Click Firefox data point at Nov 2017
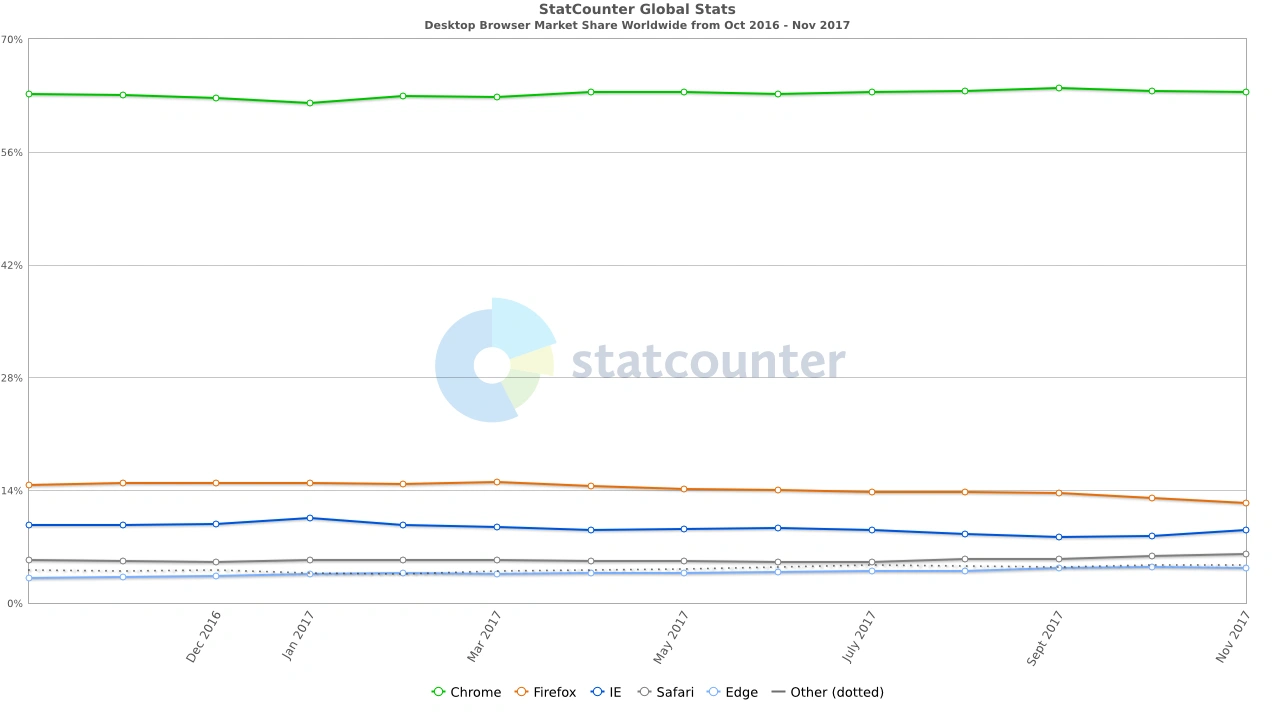 pos(1246,503)
